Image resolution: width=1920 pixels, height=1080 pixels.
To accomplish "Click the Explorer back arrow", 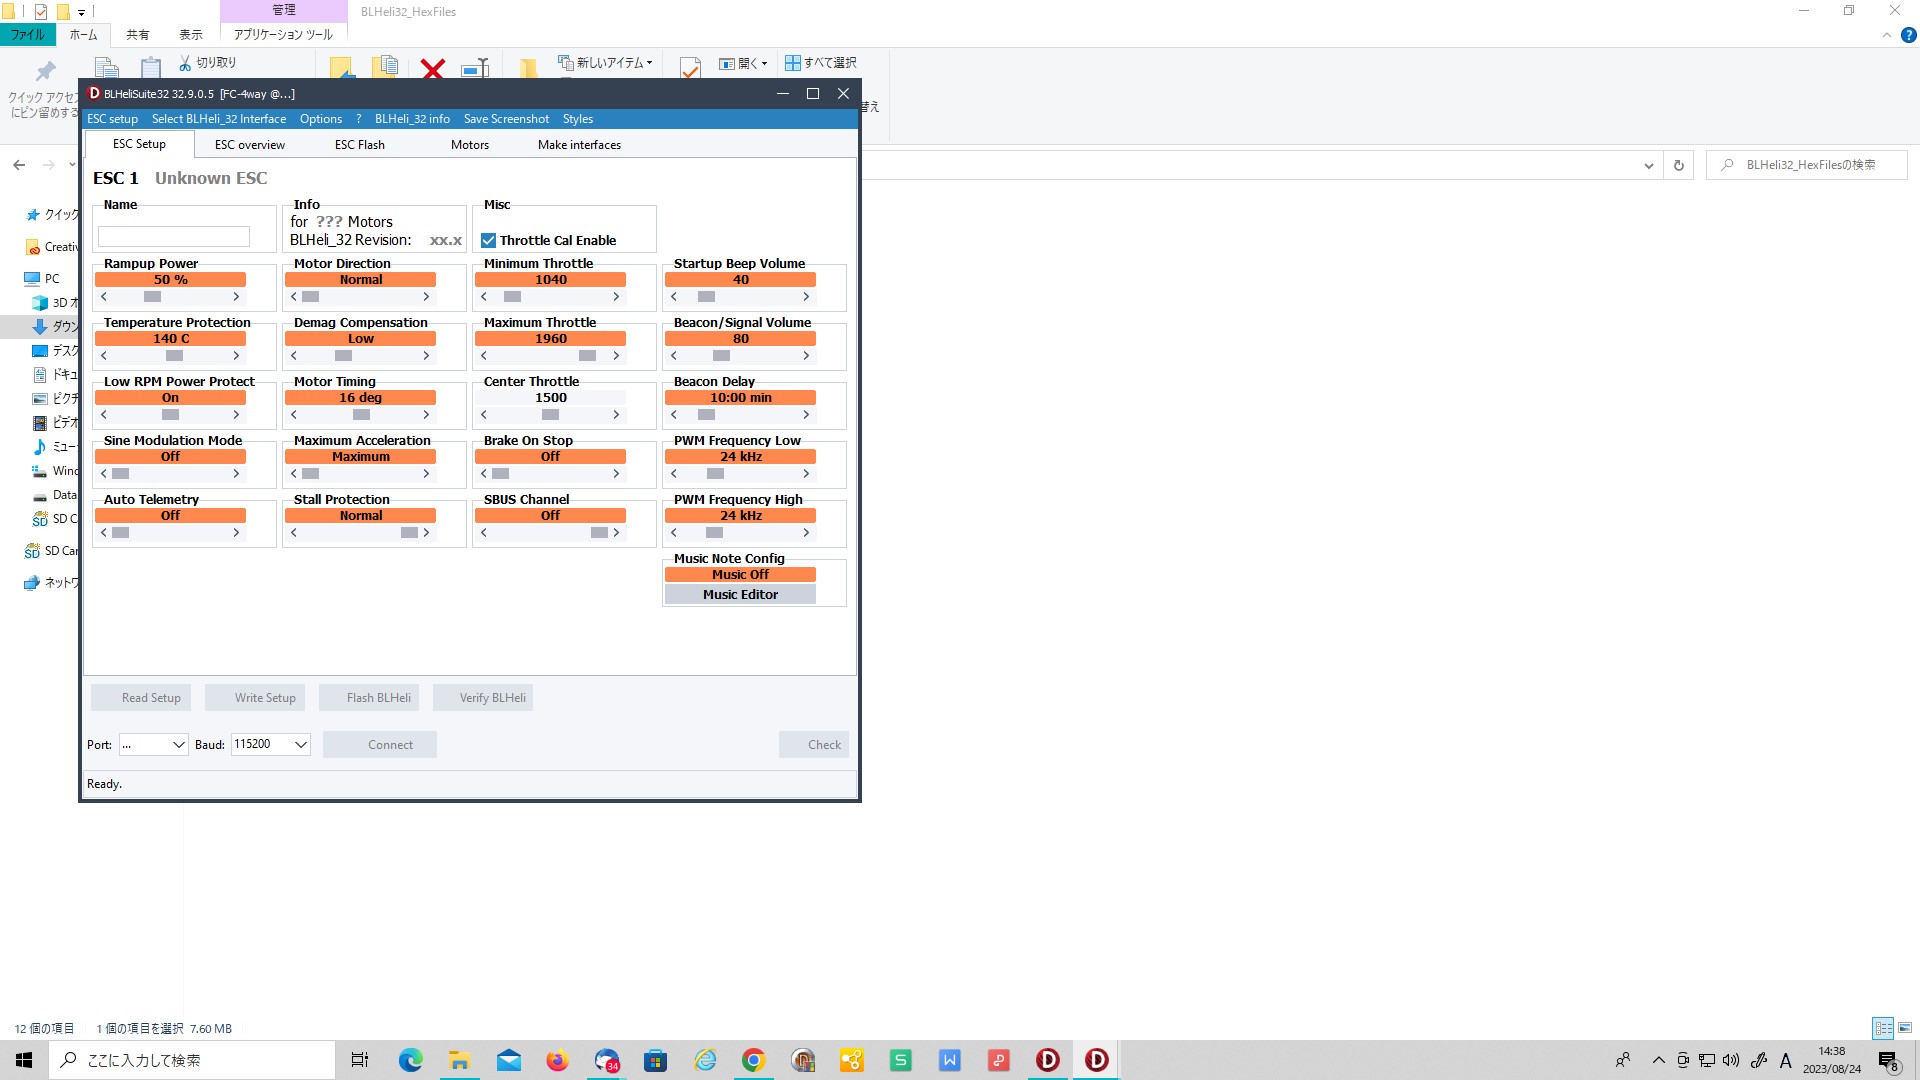I will tap(19, 165).
